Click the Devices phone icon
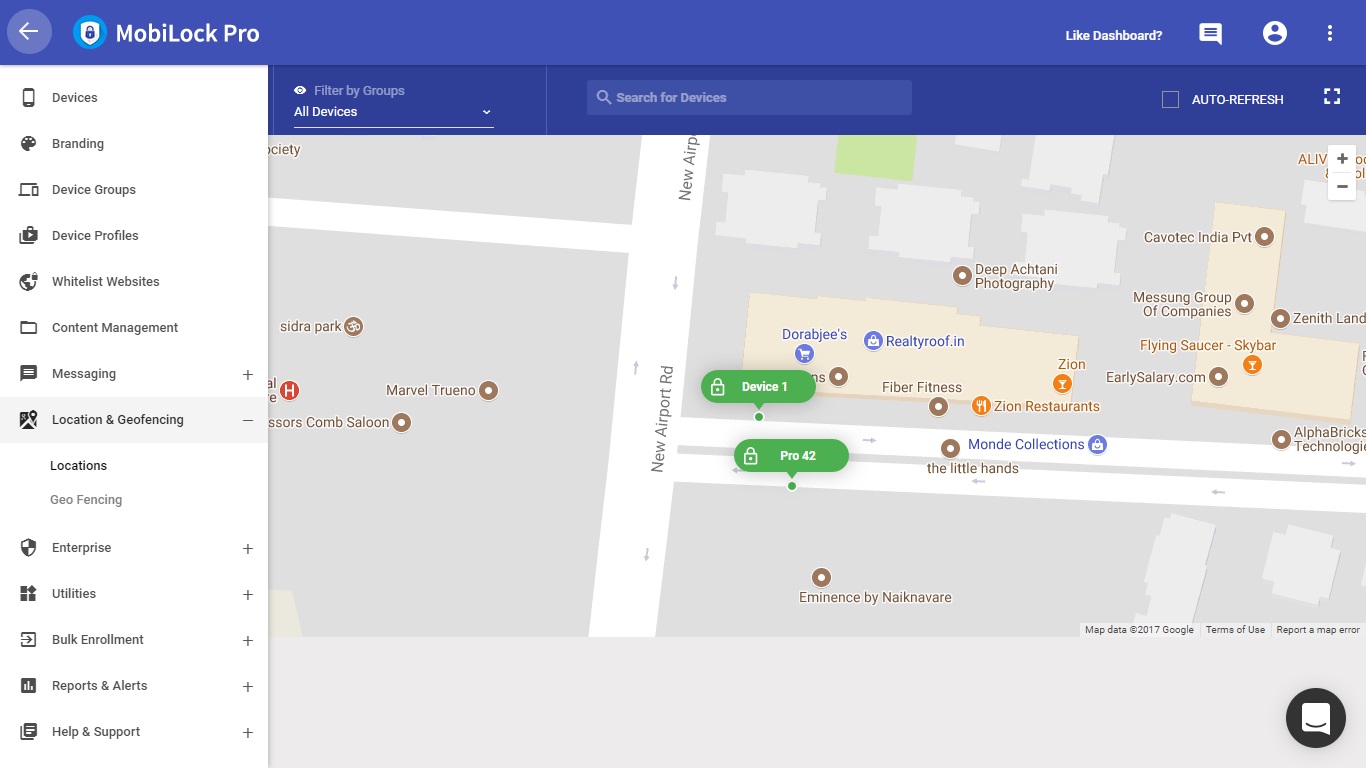The height and width of the screenshot is (768, 1366). [29, 97]
